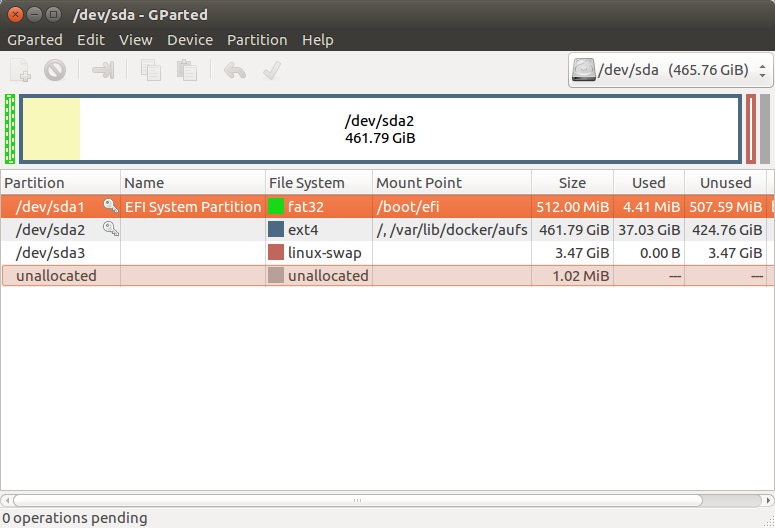The width and height of the screenshot is (775, 528).
Task: Close the GParted window
Action: (x=15, y=14)
